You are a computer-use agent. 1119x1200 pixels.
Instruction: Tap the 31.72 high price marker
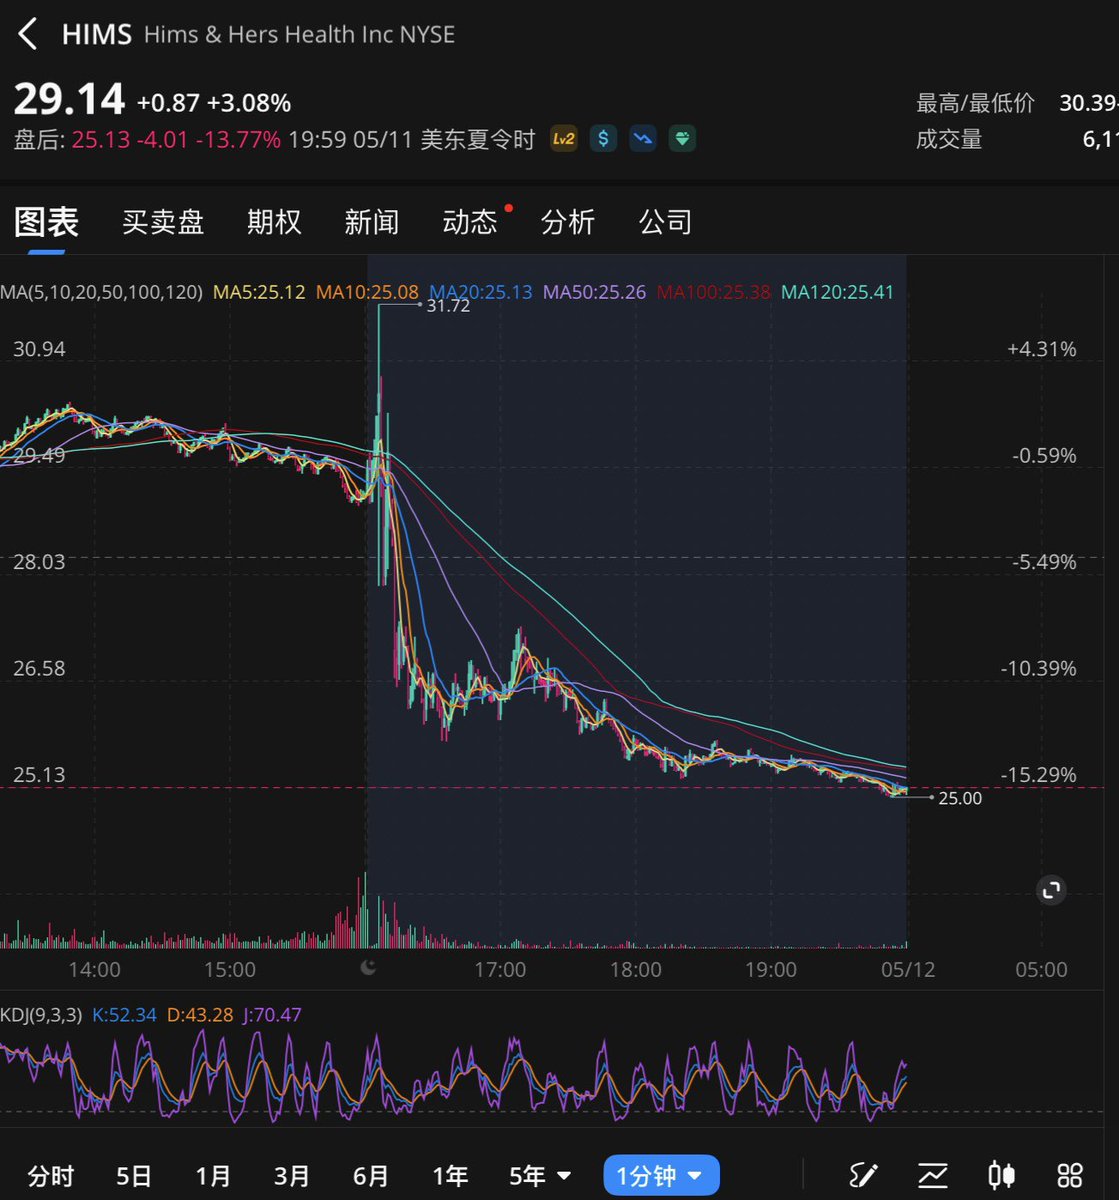[x=448, y=306]
